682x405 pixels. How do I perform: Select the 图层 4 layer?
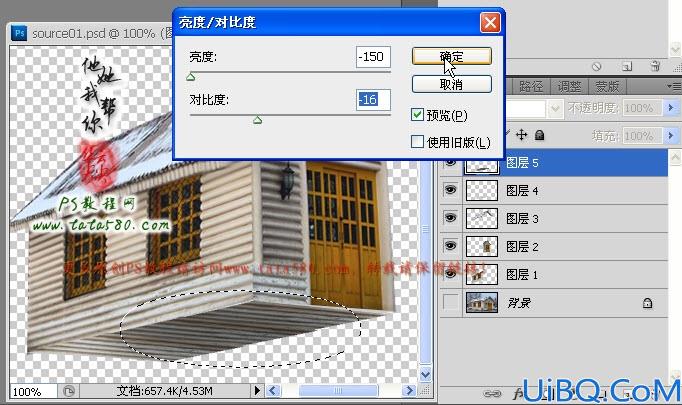(x=554, y=191)
